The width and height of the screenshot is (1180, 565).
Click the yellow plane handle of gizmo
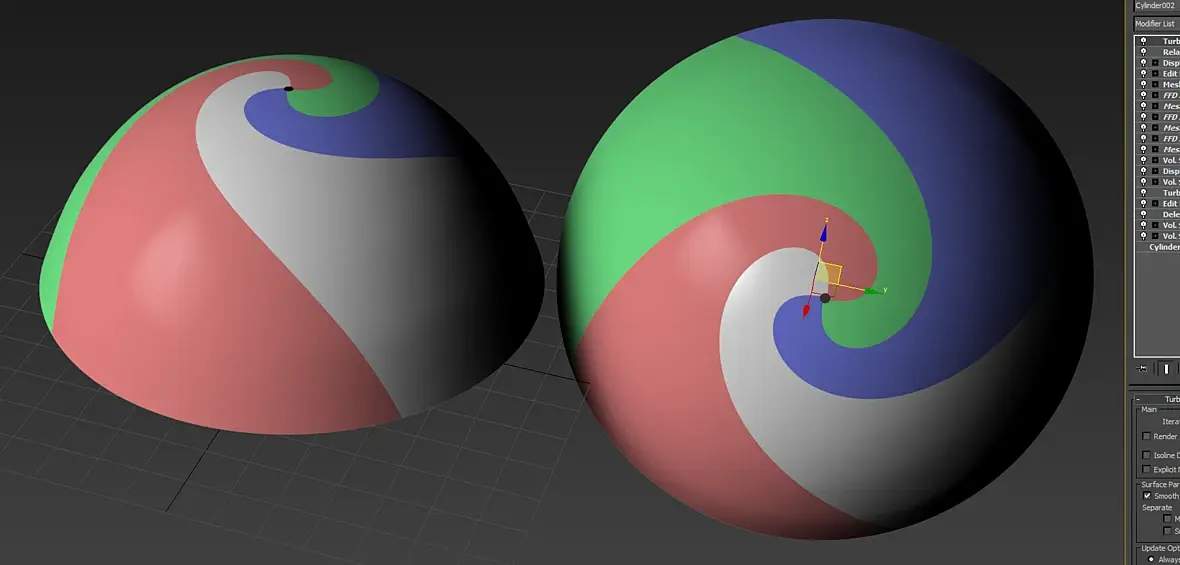tap(829, 275)
